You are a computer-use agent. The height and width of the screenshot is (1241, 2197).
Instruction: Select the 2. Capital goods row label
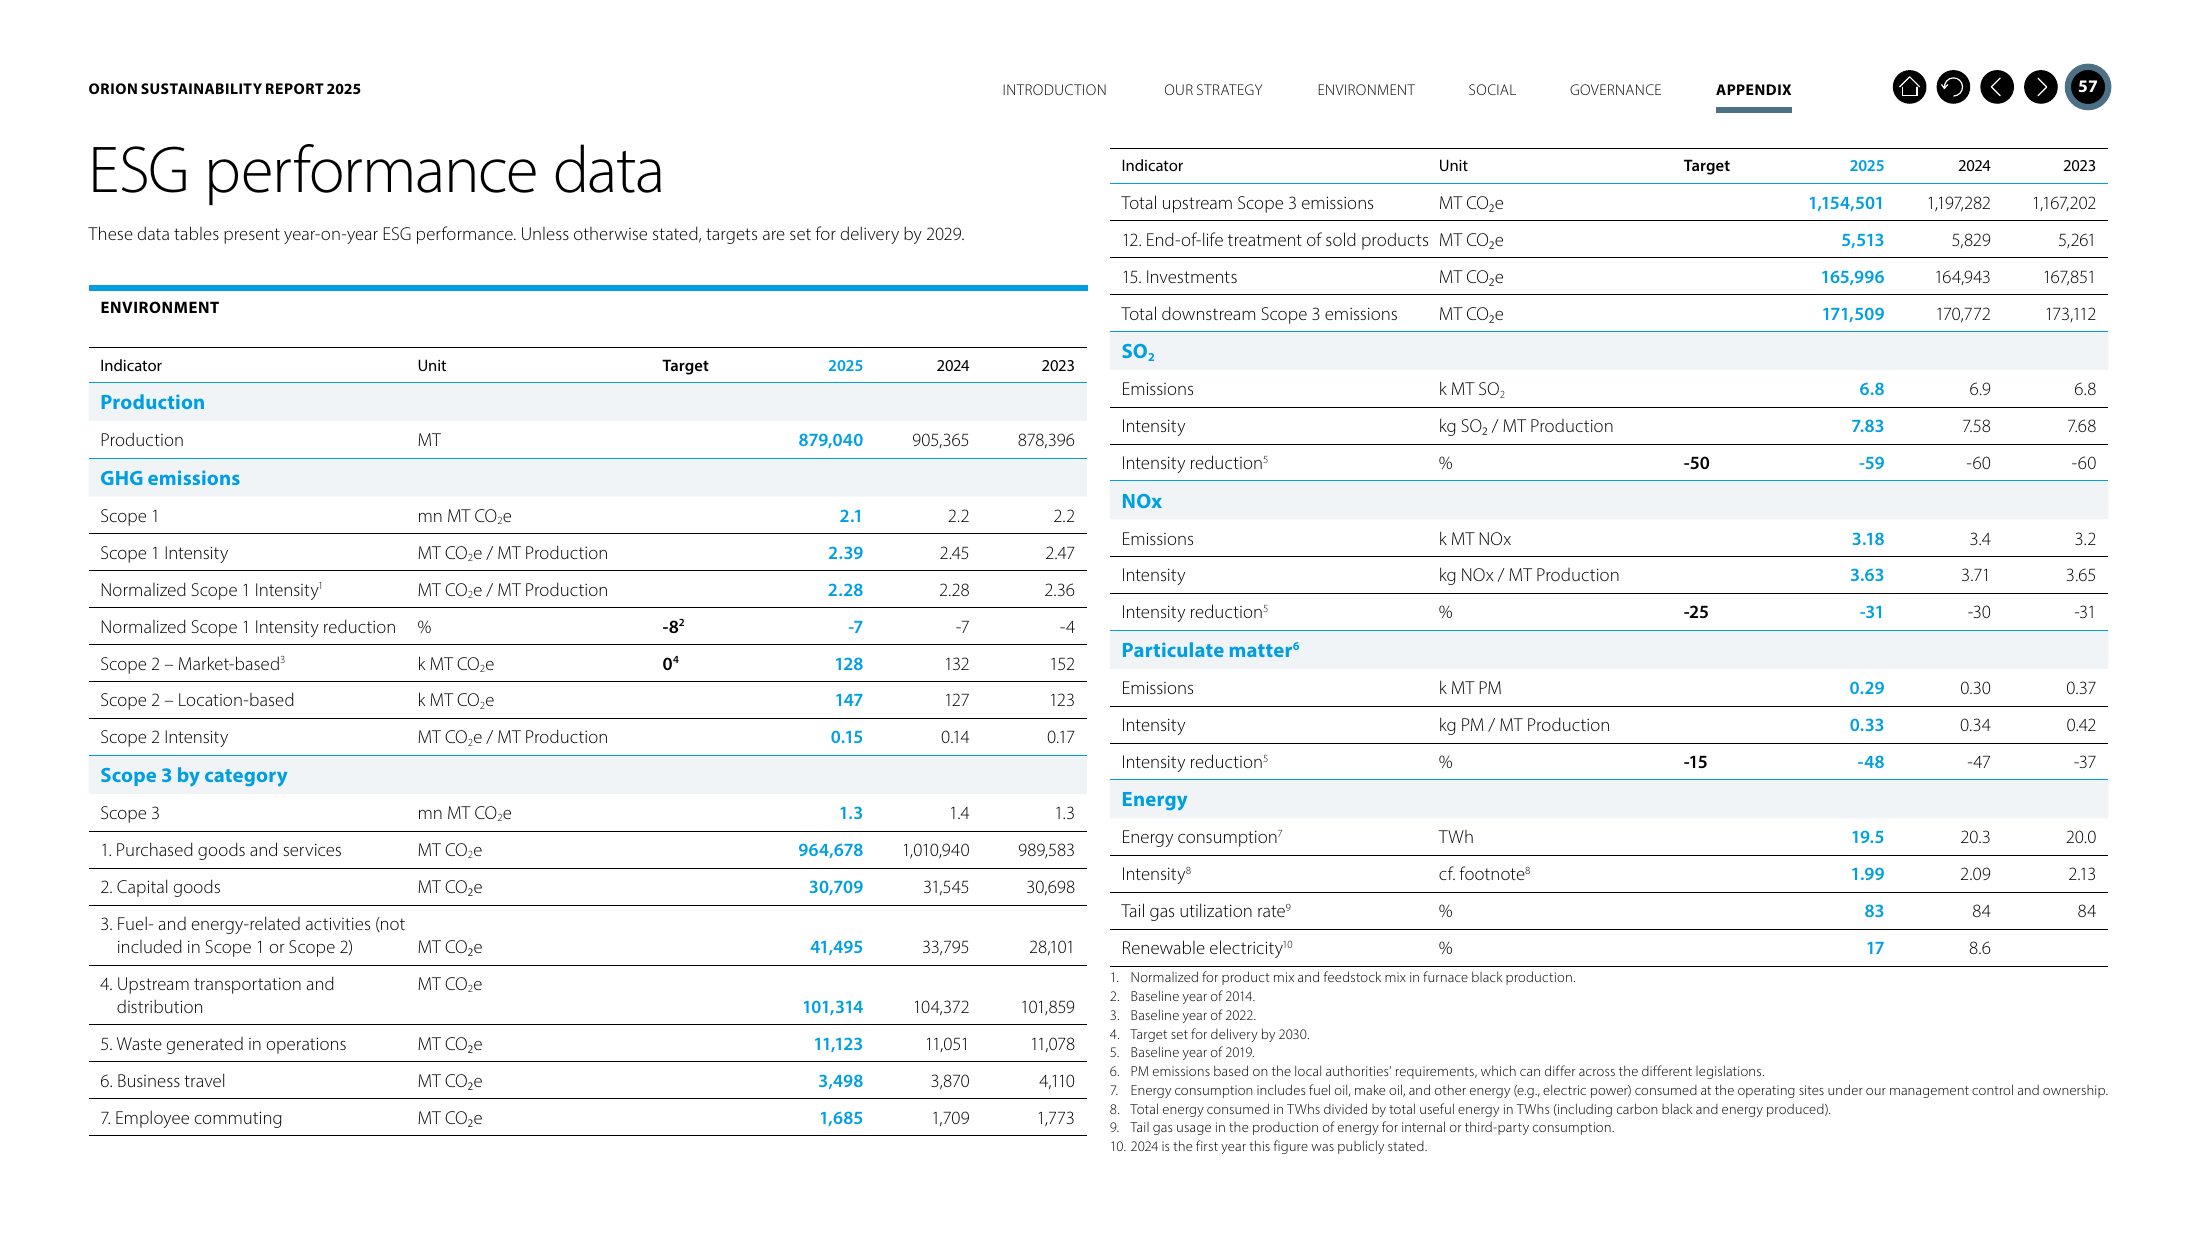click(x=160, y=887)
